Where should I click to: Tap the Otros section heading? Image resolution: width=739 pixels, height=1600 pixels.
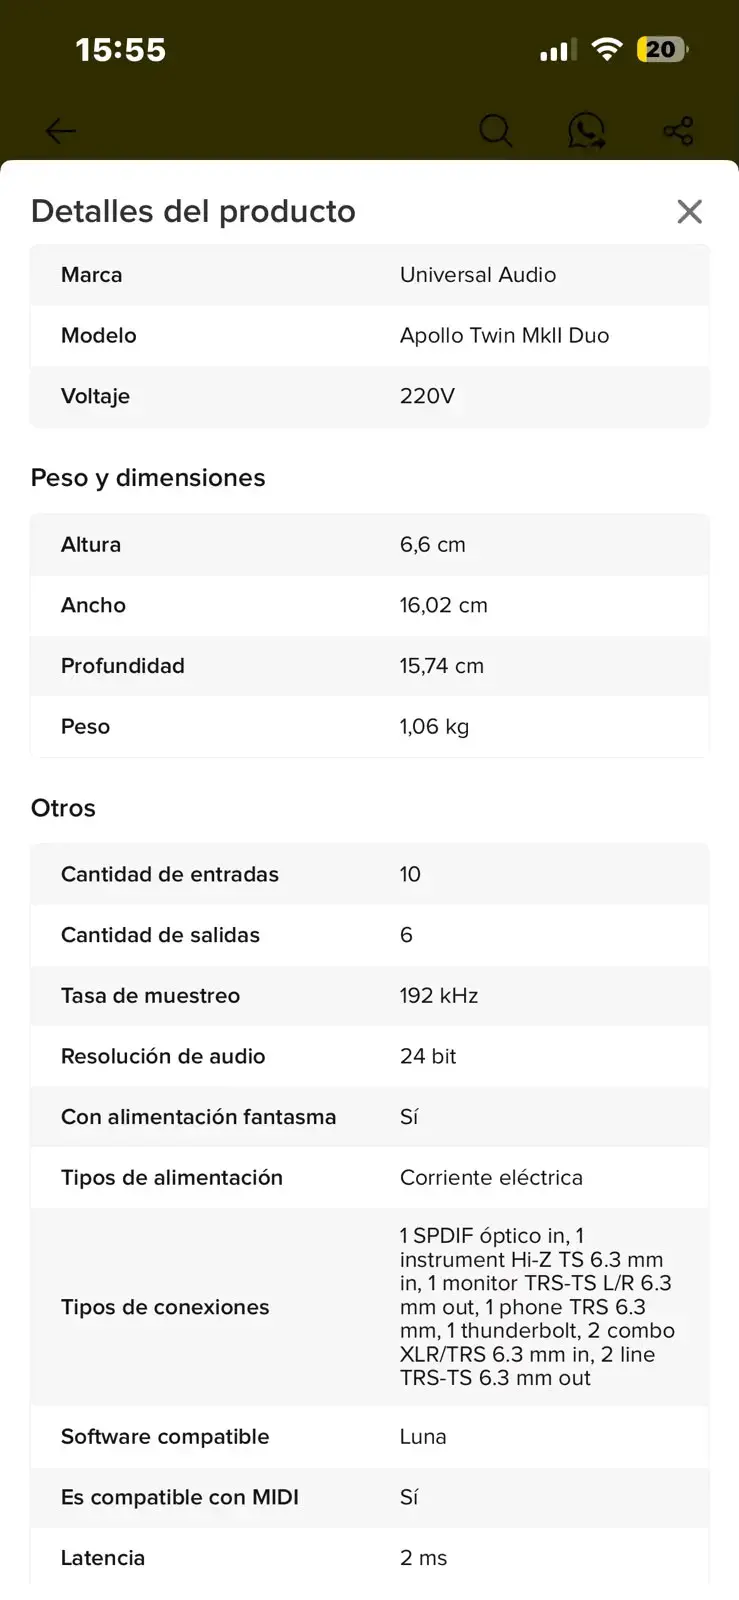(x=63, y=808)
